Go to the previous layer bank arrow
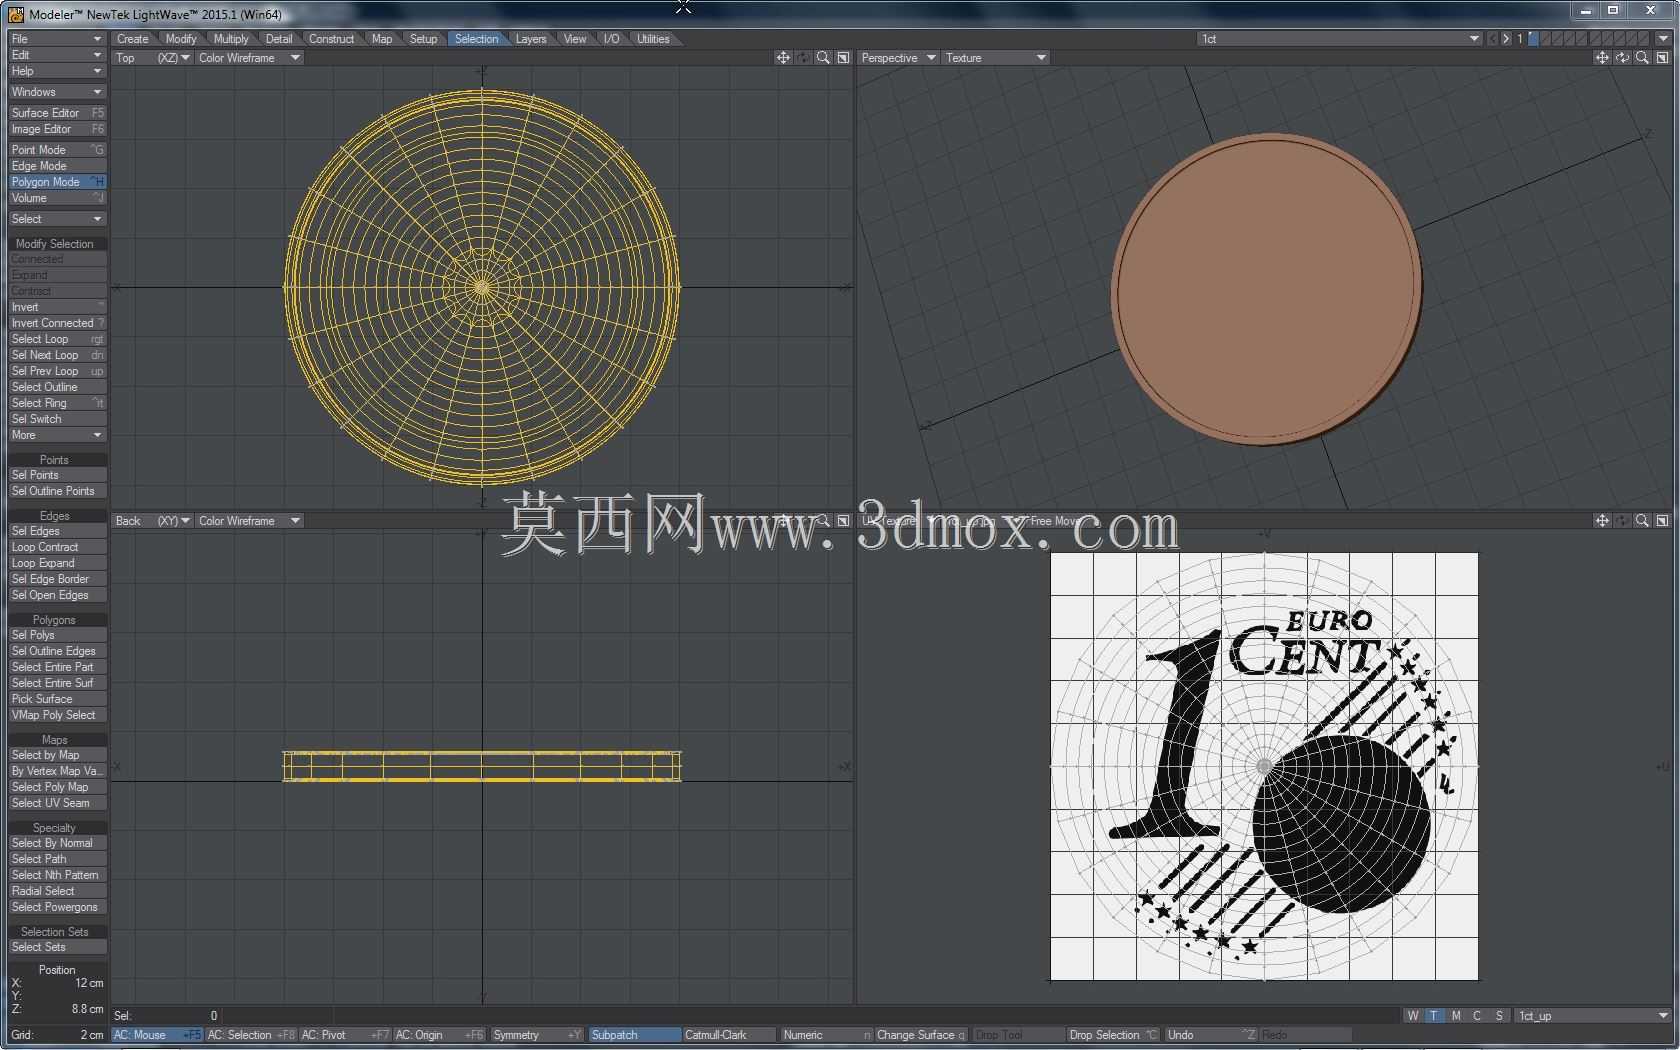Image resolution: width=1680 pixels, height=1050 pixels. [1493, 39]
